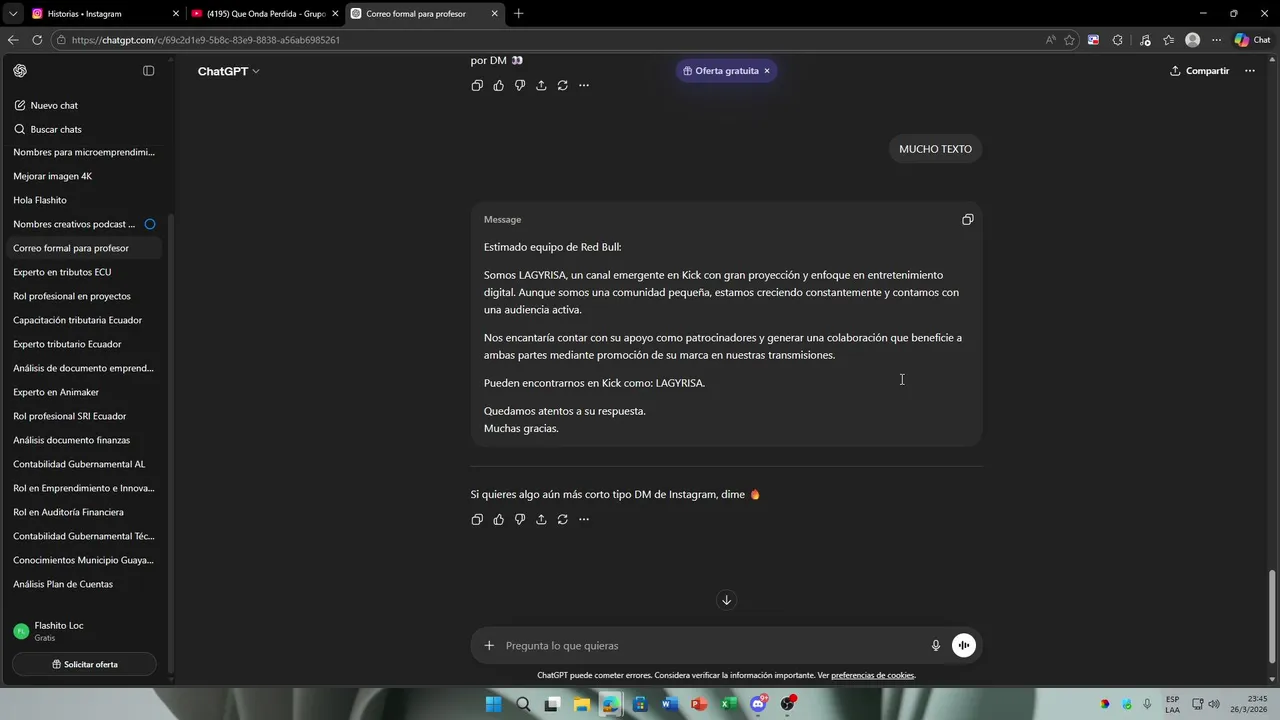This screenshot has height=720, width=1280.
Task: Open a new browser tab
Action: (518, 14)
